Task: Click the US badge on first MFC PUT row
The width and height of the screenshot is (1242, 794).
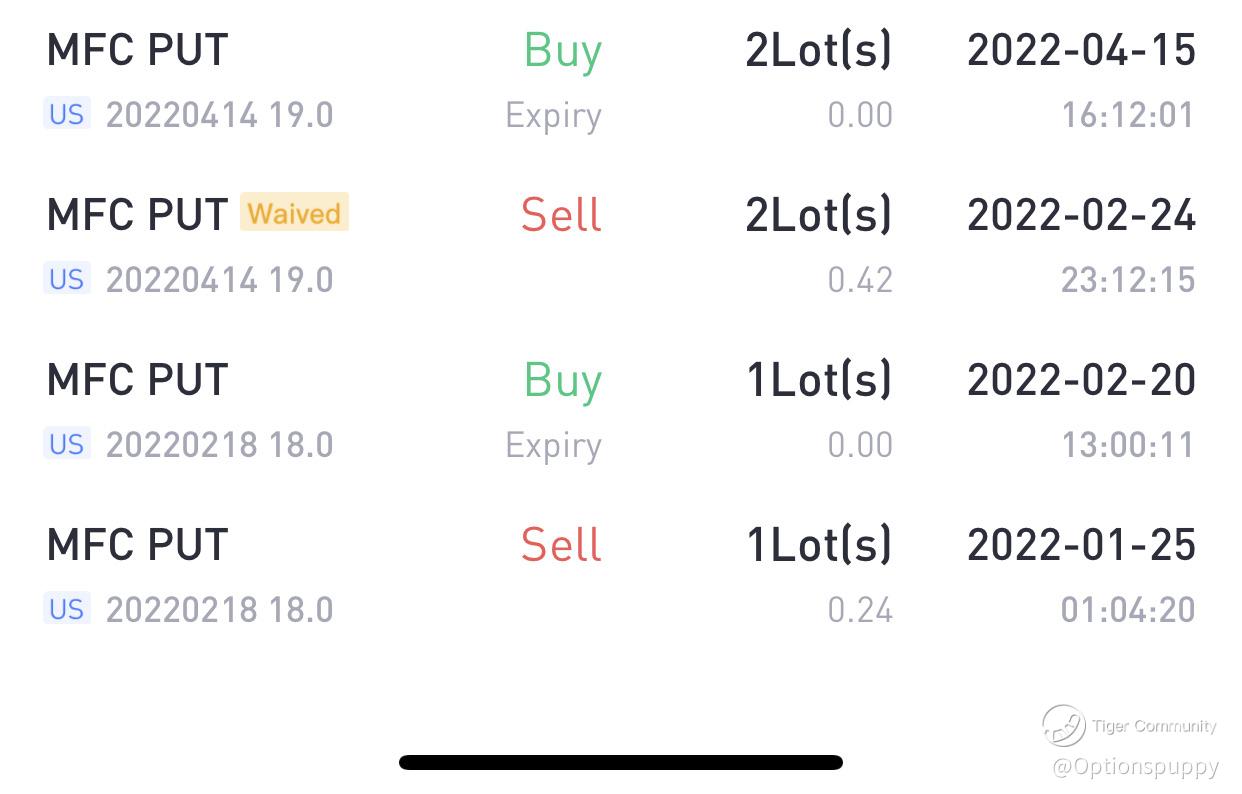Action: [x=67, y=114]
